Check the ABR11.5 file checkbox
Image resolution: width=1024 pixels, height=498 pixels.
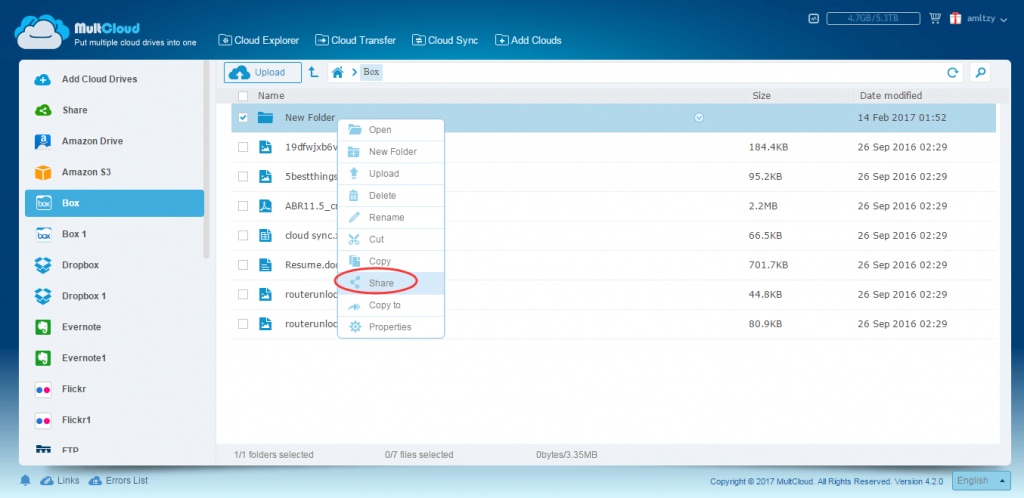(x=243, y=206)
